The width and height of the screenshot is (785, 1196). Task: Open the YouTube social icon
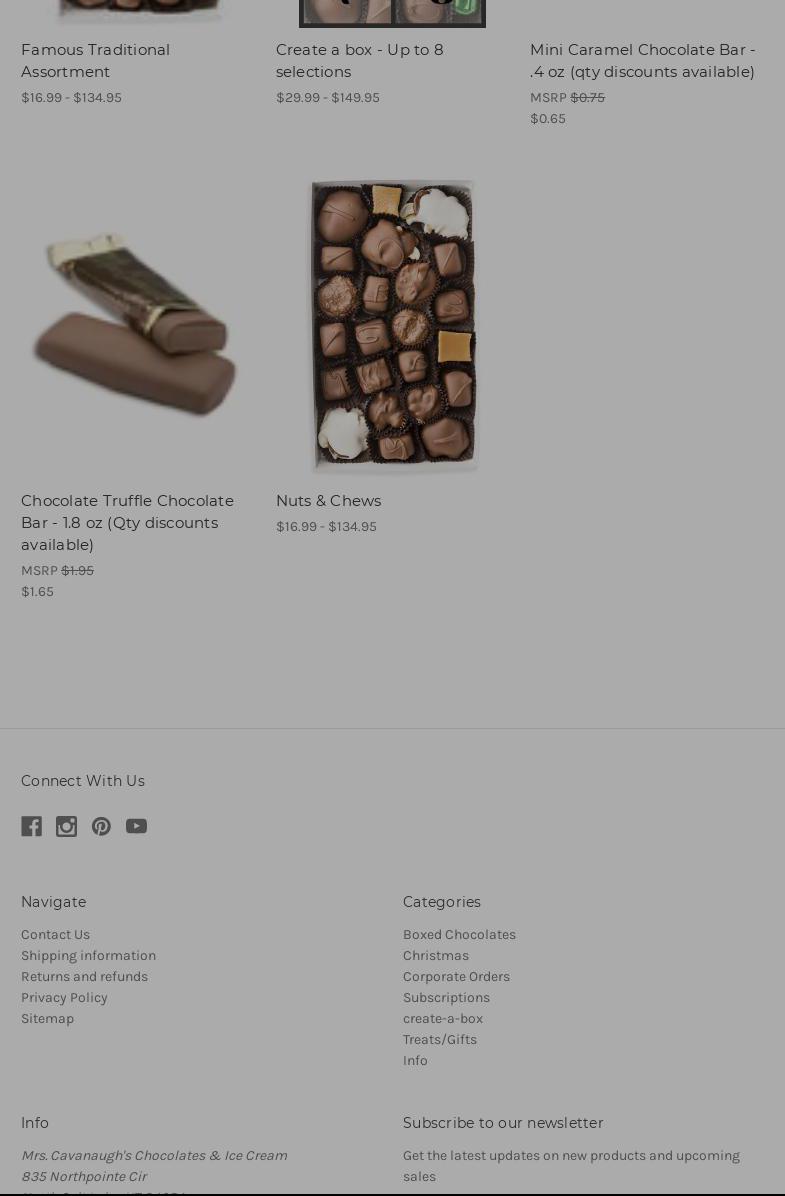click(137, 826)
